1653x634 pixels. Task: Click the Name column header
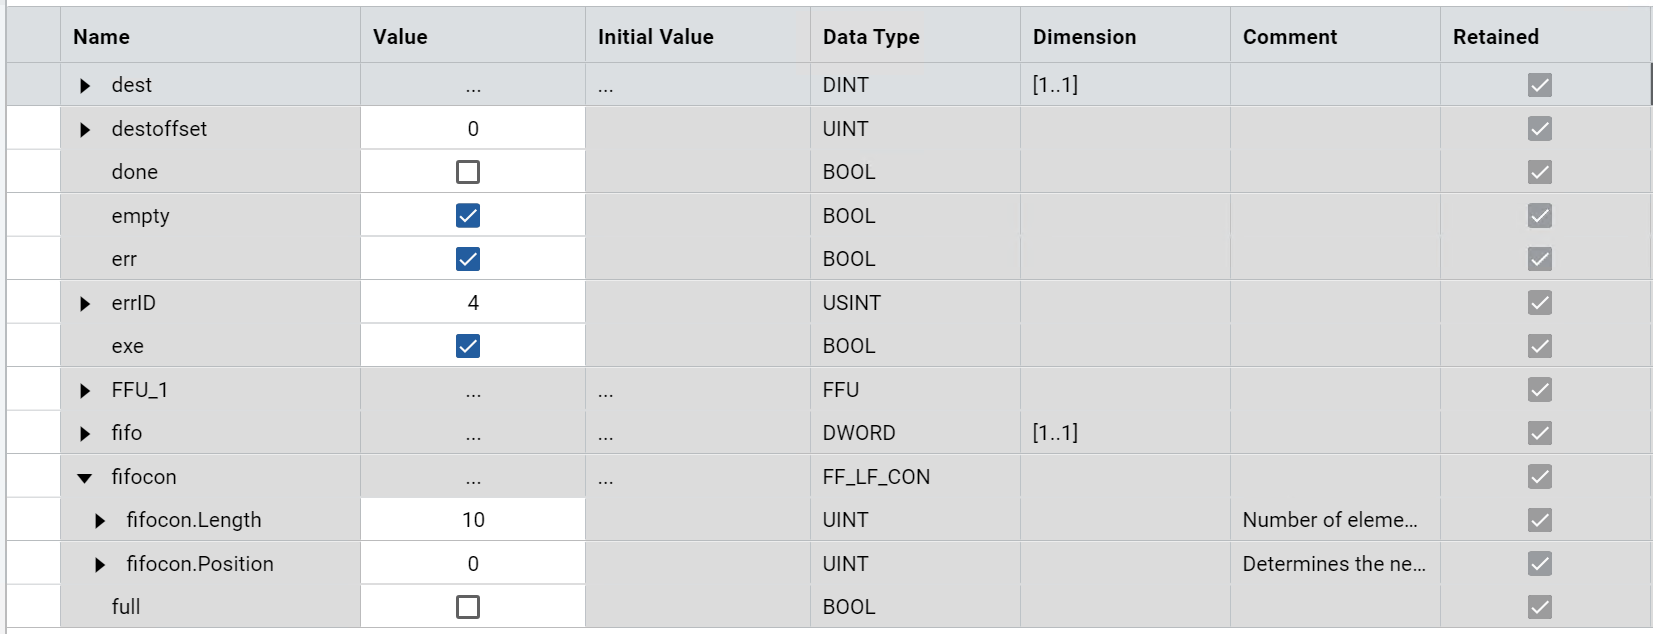tap(102, 37)
